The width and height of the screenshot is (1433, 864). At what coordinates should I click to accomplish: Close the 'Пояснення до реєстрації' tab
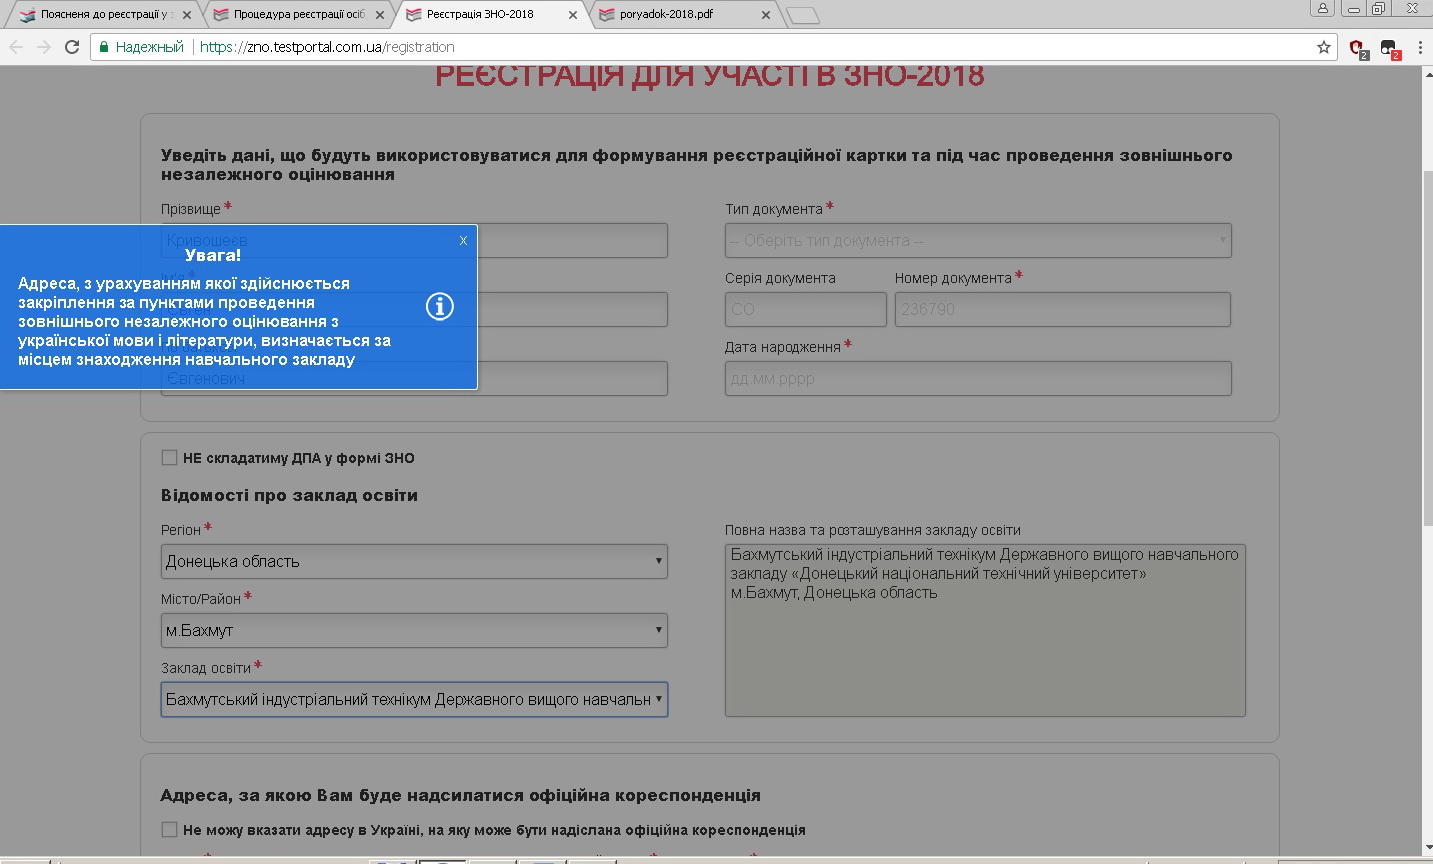pos(187,15)
